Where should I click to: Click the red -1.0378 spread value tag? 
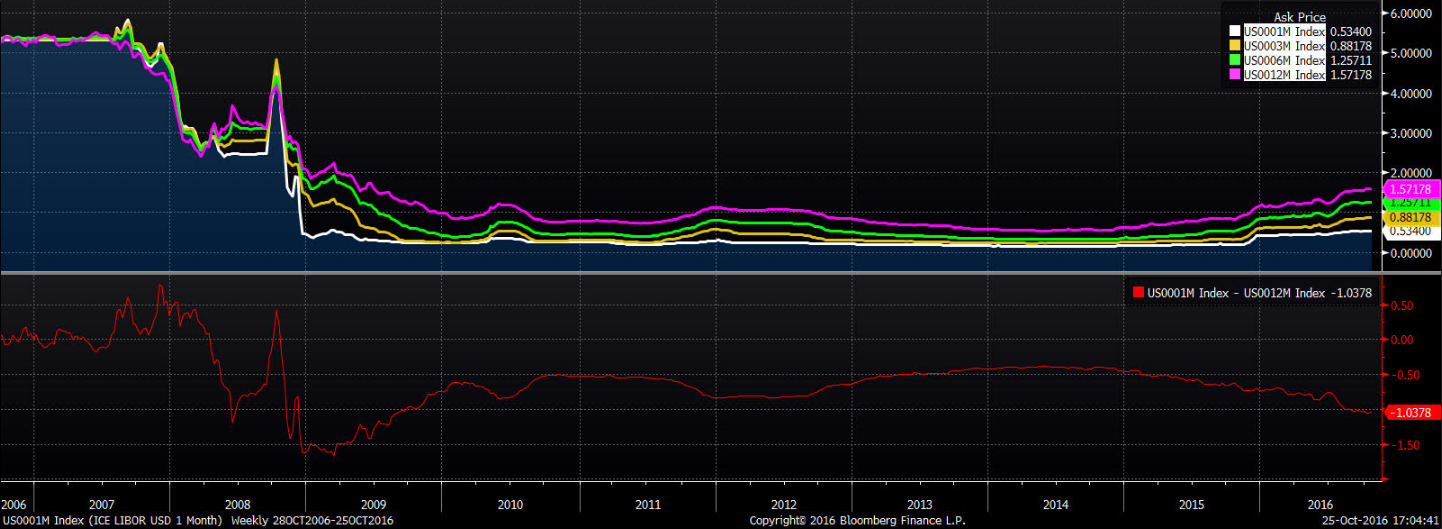tap(1408, 412)
